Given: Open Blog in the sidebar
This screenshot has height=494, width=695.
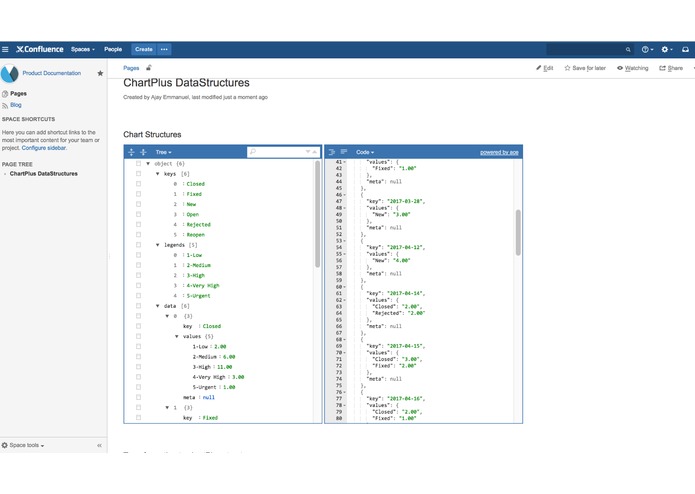Looking at the screenshot, I should (x=16, y=105).
